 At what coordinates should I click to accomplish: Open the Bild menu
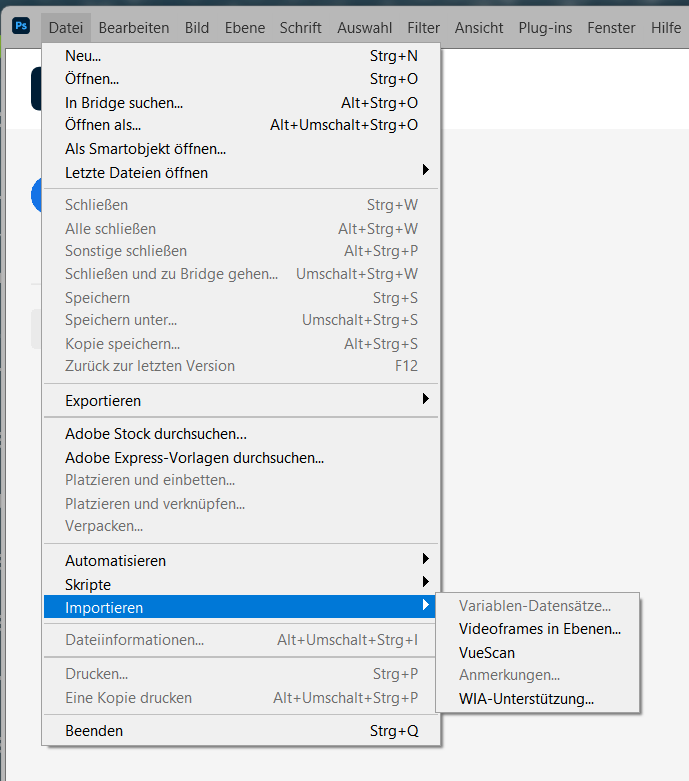click(197, 27)
